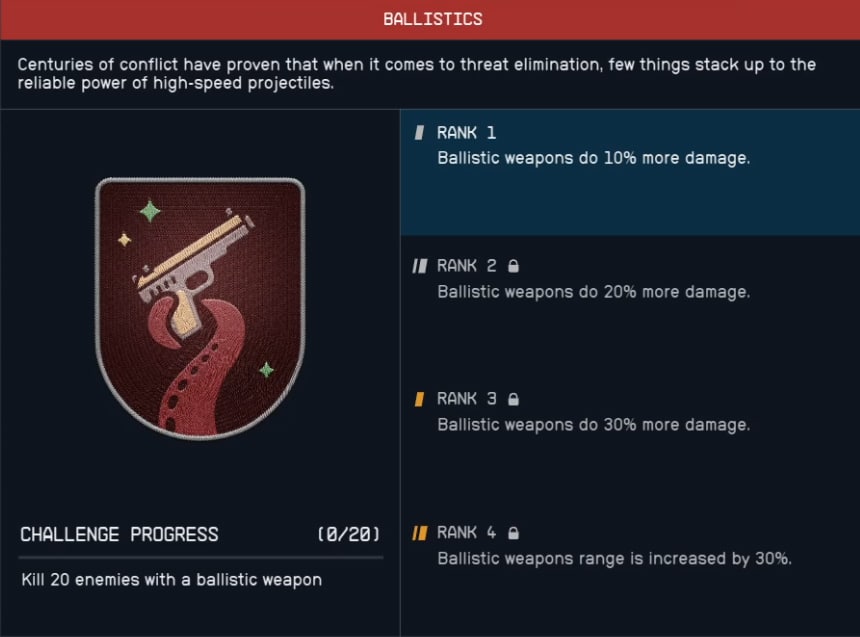Click the orange pip indicator for Rank 3

point(421,398)
